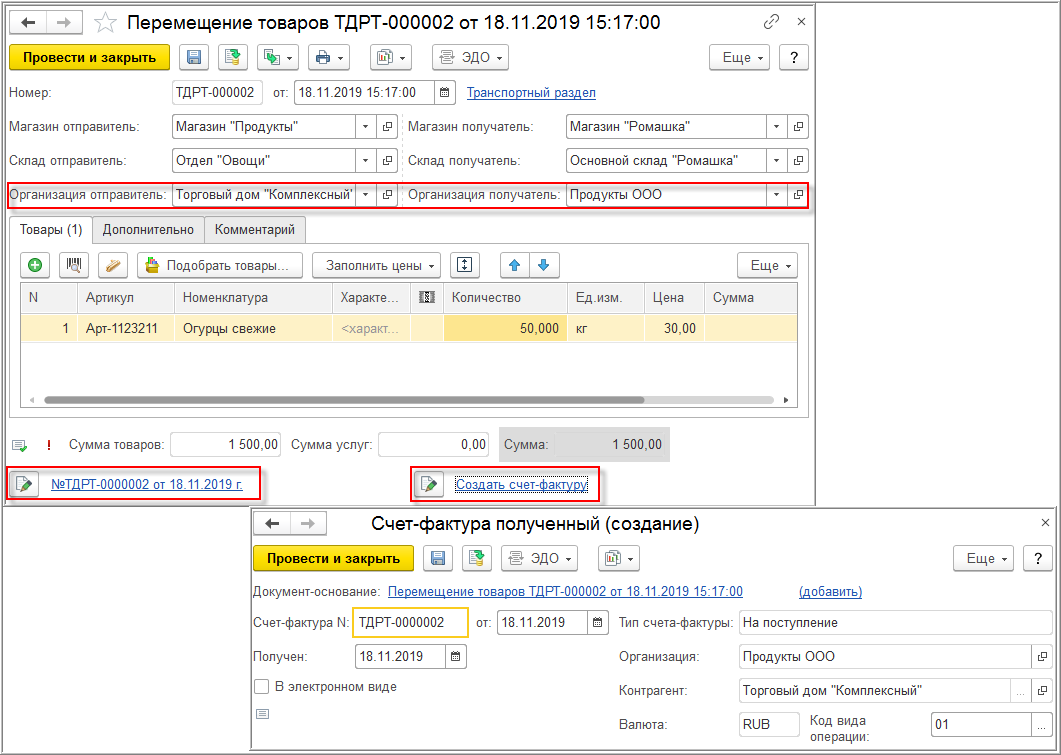Click Подобрать товары button
The image size is (1061, 755).
tap(220, 265)
